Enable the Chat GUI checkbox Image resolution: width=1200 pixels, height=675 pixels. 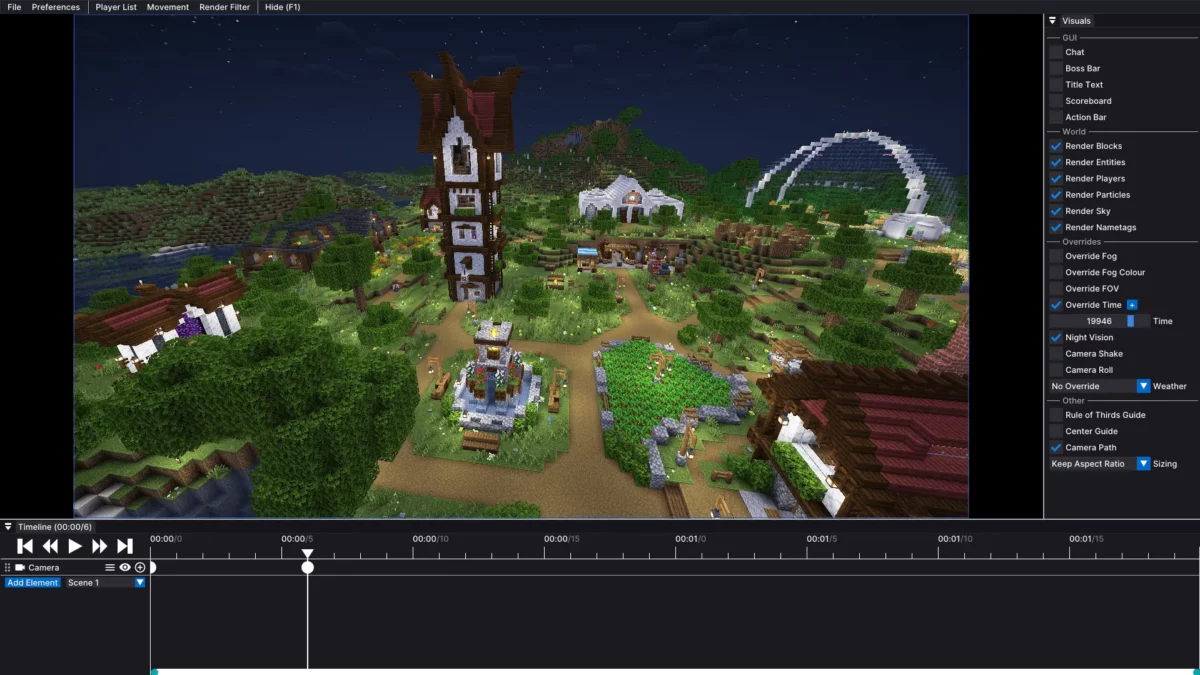pyautogui.click(x=1056, y=52)
